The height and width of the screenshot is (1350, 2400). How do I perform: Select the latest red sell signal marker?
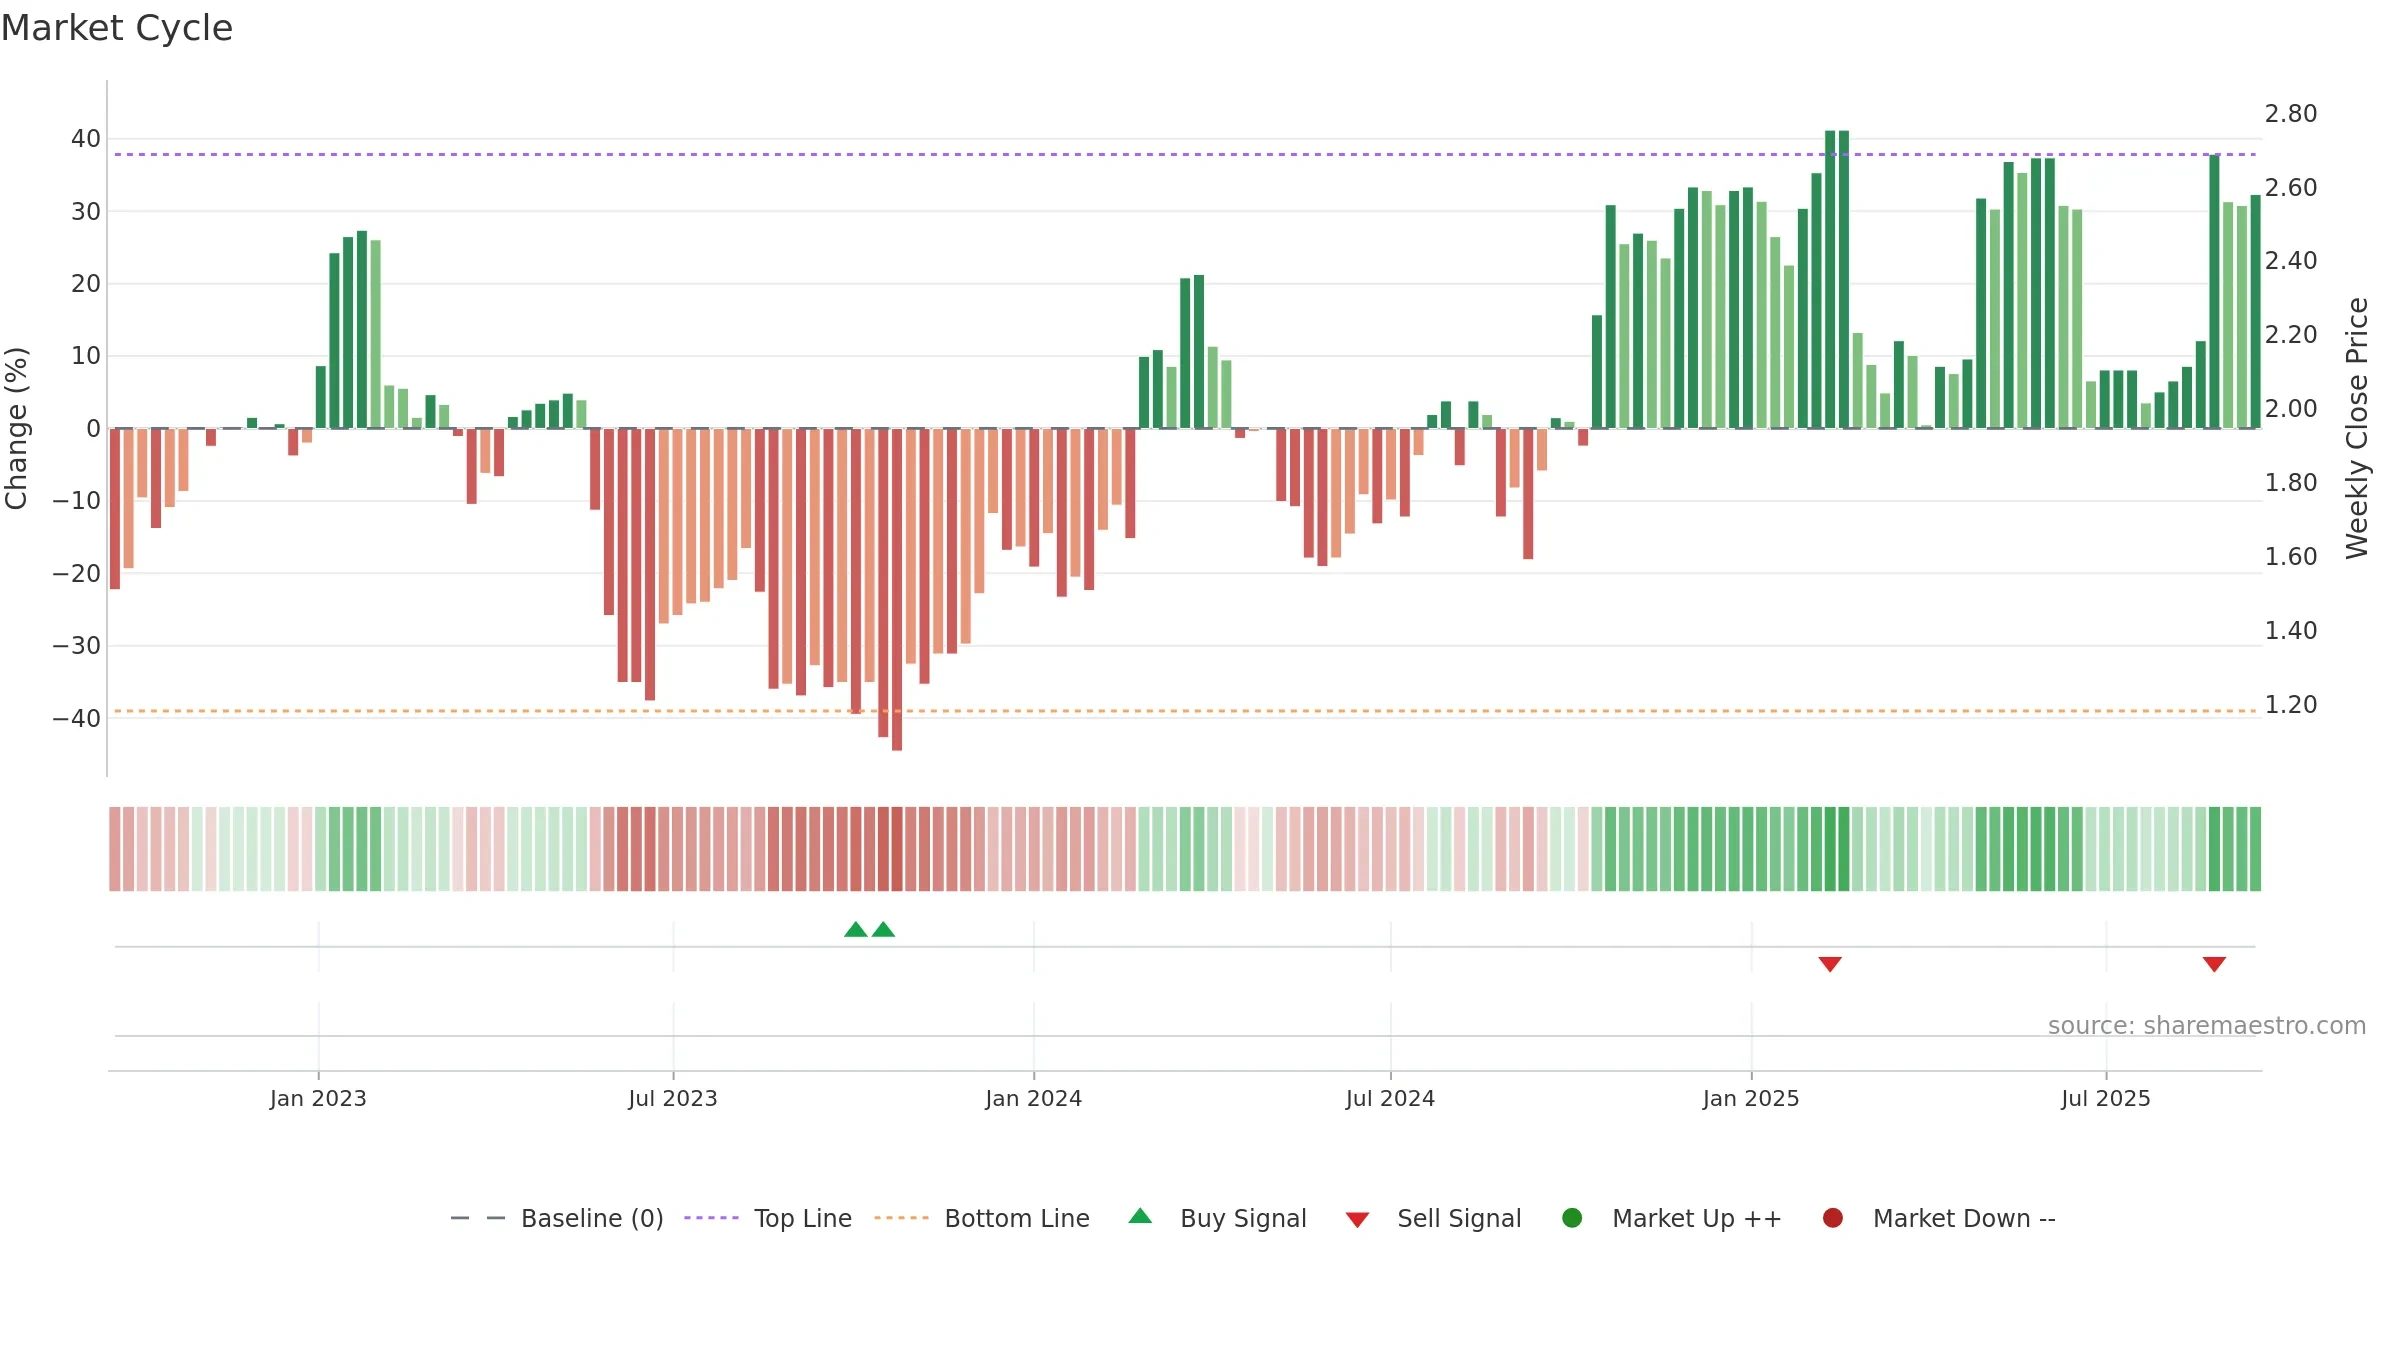pos(2214,964)
